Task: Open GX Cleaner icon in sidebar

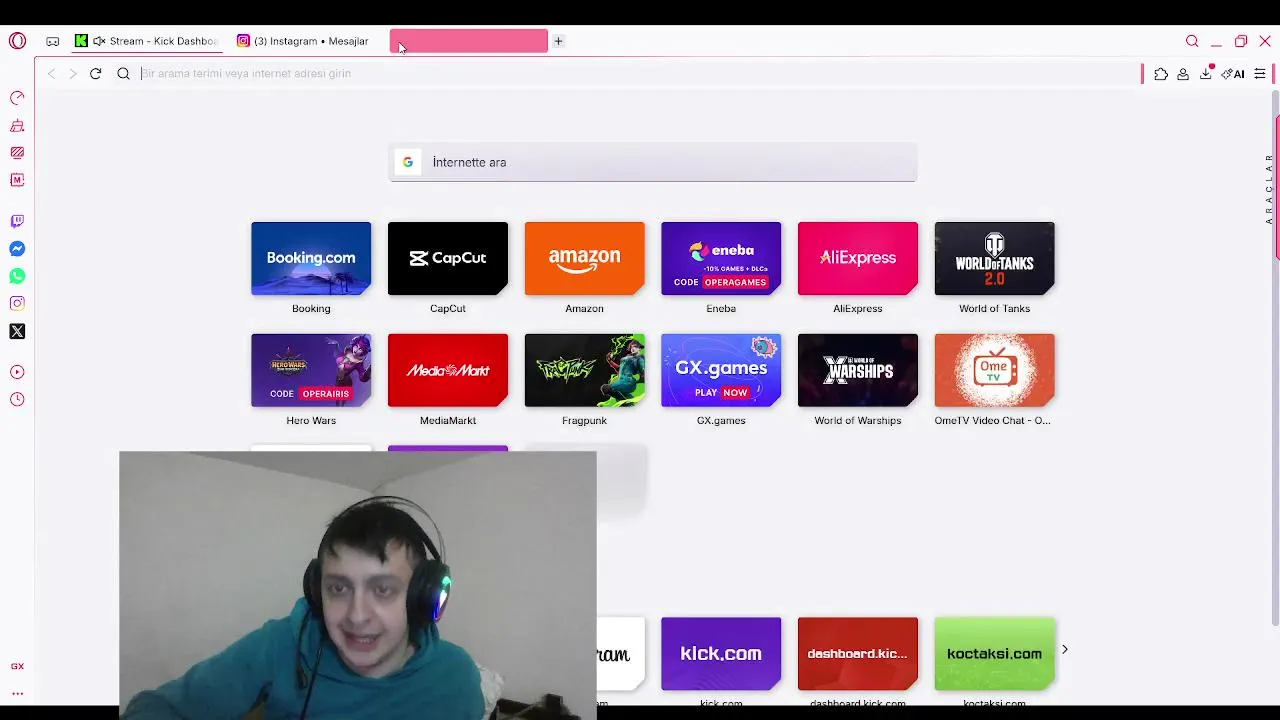Action: tap(17, 126)
